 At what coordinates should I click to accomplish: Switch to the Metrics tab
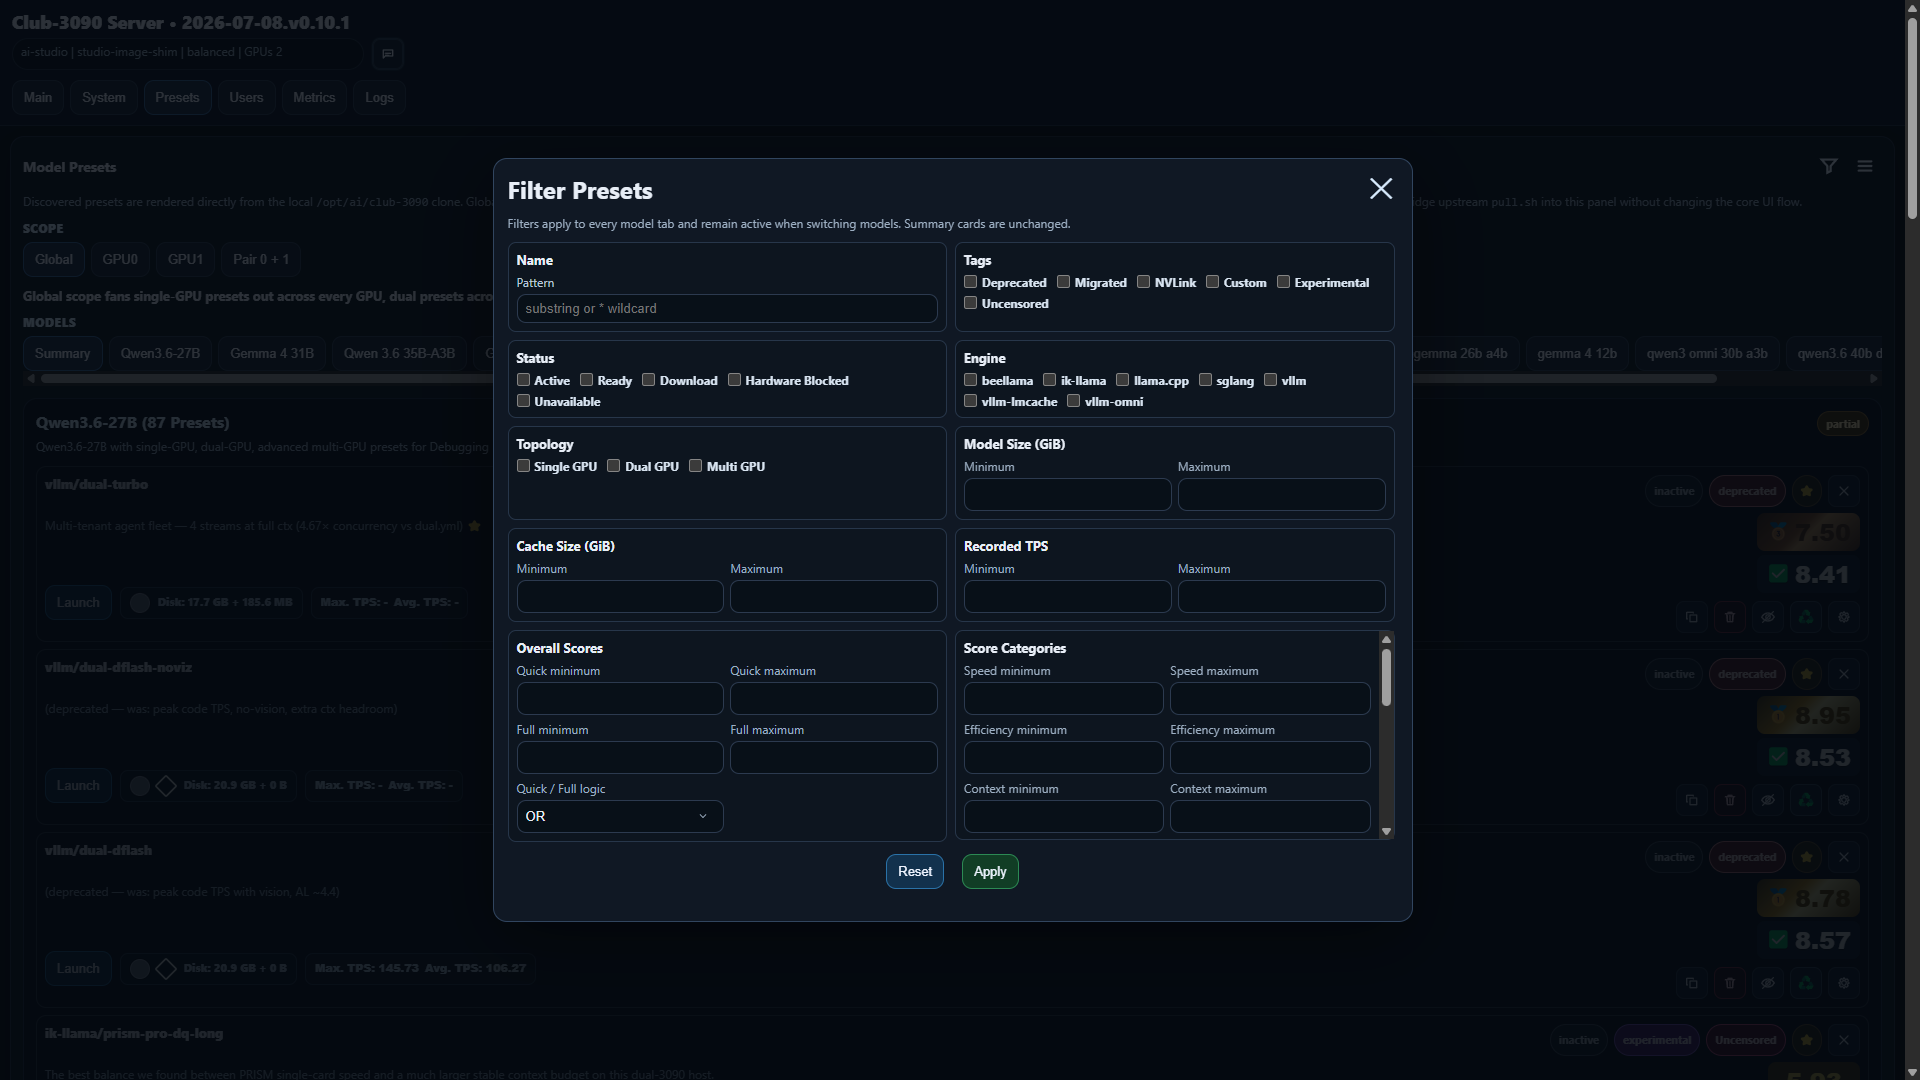pos(314,97)
